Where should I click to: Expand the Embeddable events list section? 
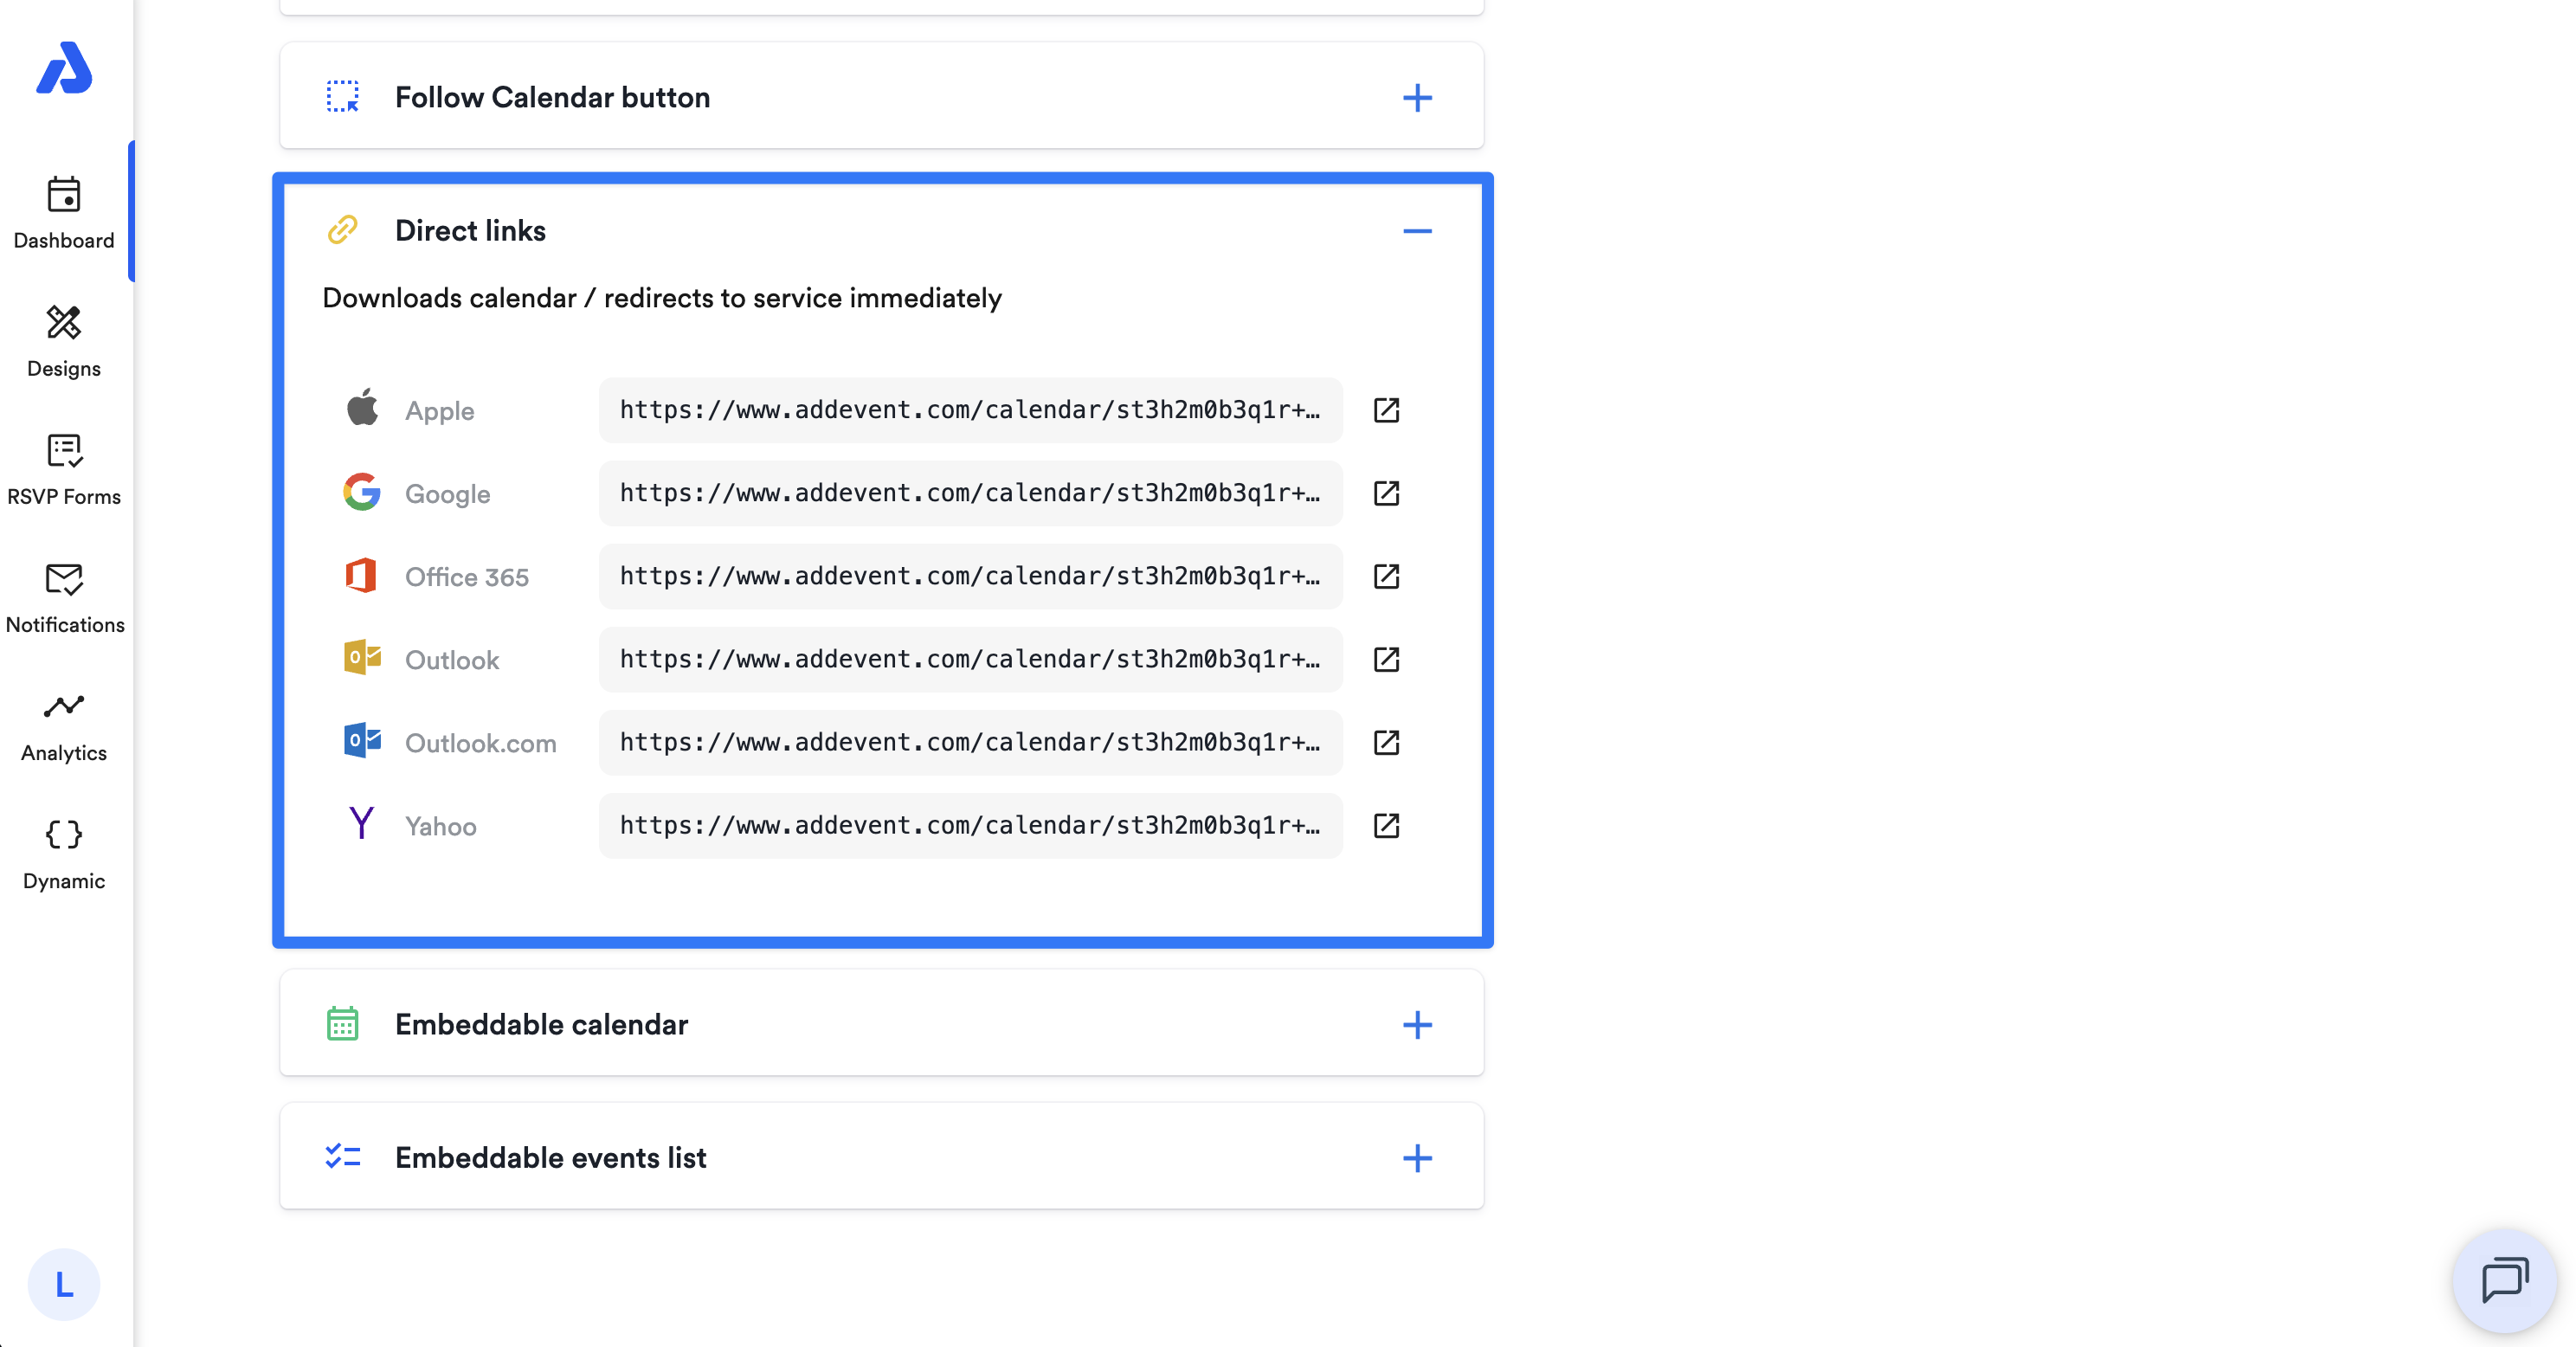point(1417,1158)
